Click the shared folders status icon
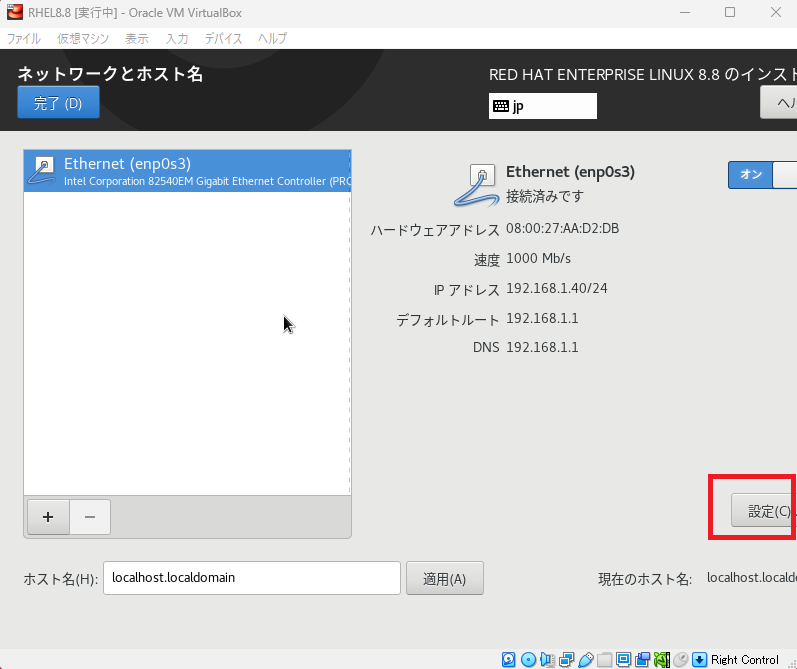 click(x=604, y=659)
